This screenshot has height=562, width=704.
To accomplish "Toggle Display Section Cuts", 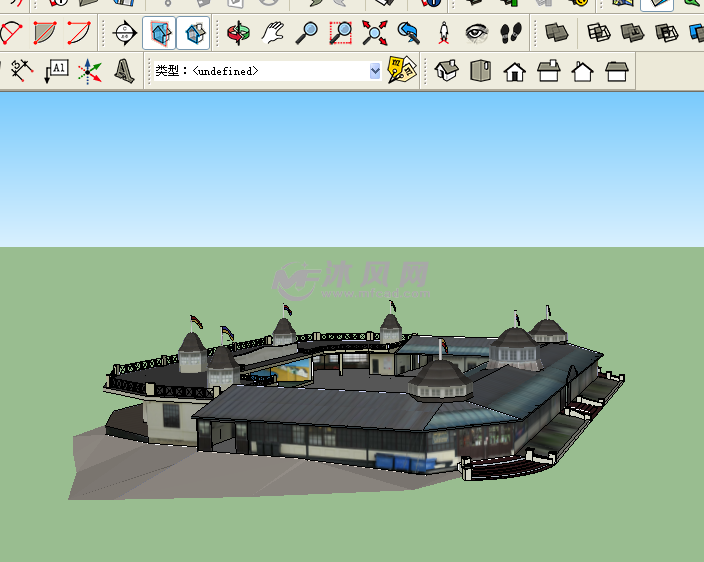I will point(193,33).
